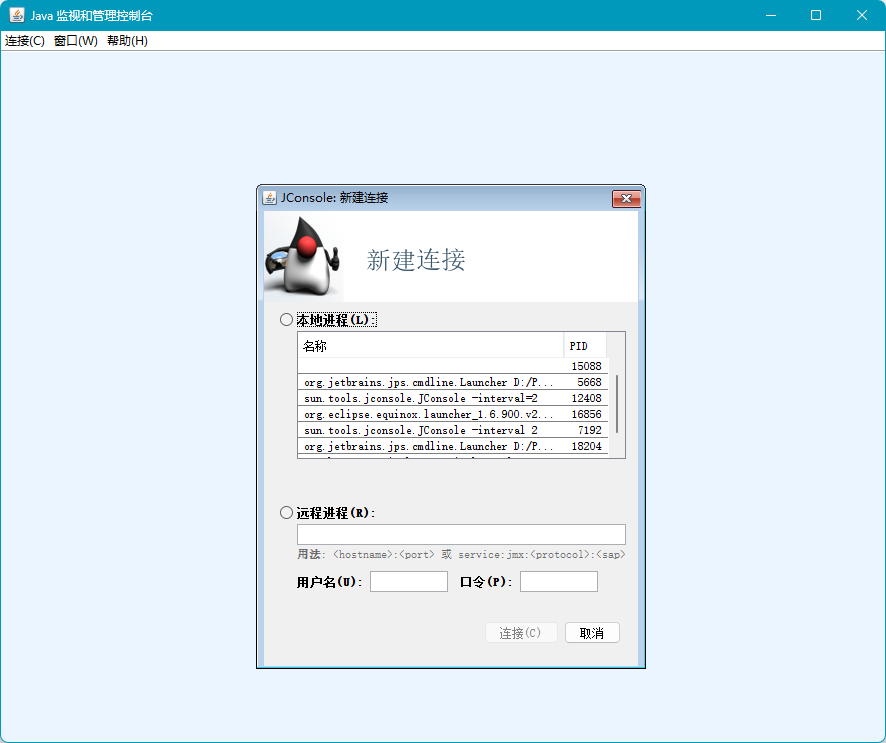
Task: Focus the remote process address field
Action: pyautogui.click(x=461, y=535)
